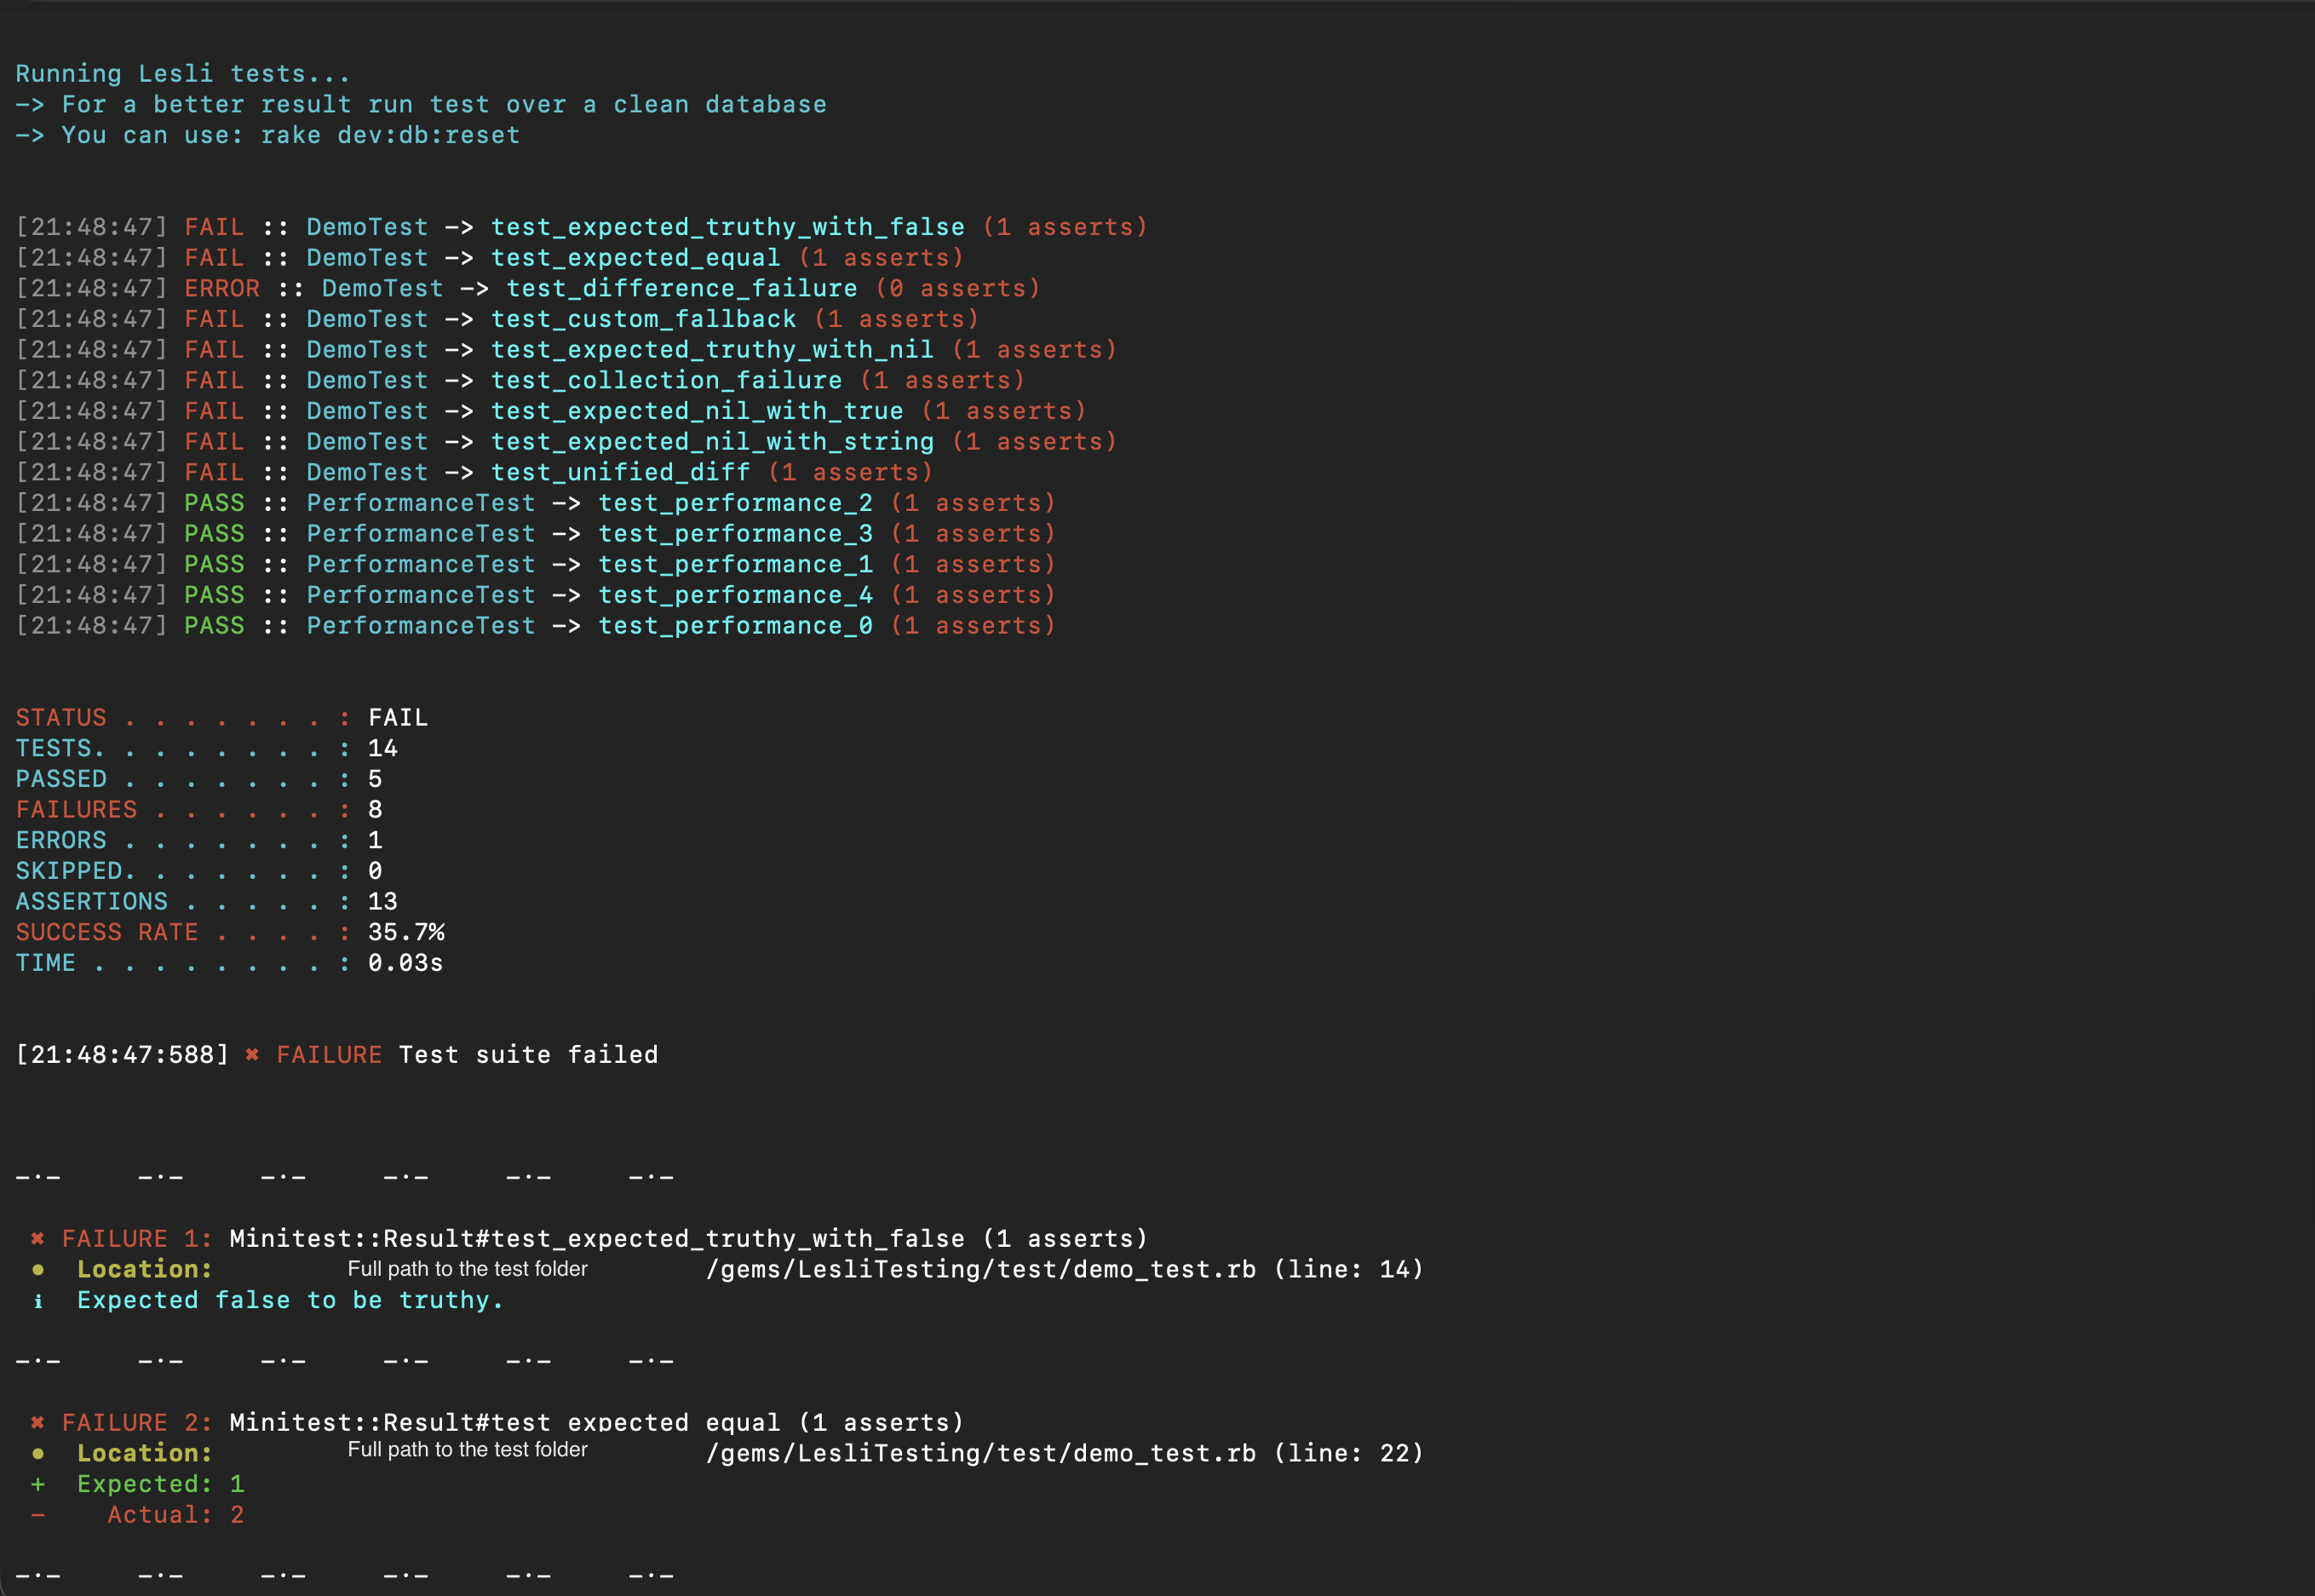The width and height of the screenshot is (2315, 1596).
Task: Select test_custom_fallback test name
Action: coord(643,319)
